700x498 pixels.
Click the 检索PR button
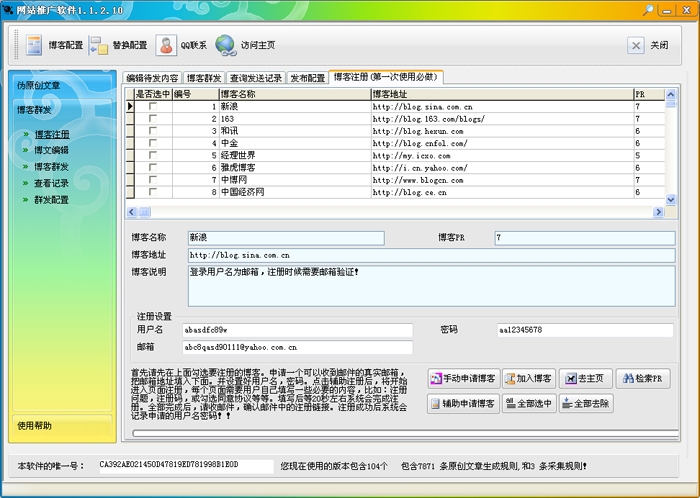(644, 378)
